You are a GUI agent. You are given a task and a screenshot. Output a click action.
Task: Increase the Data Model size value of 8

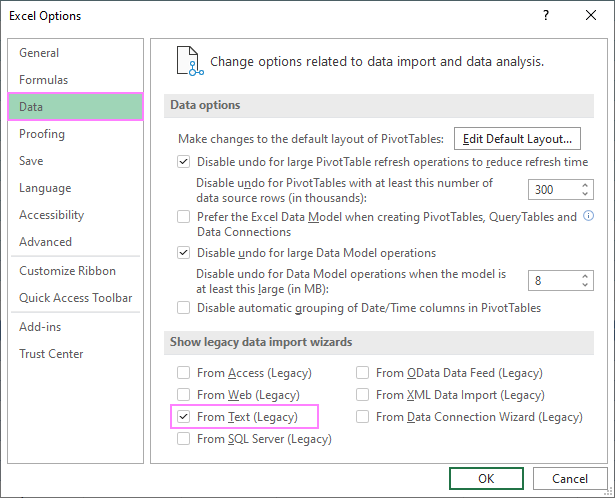pos(585,276)
